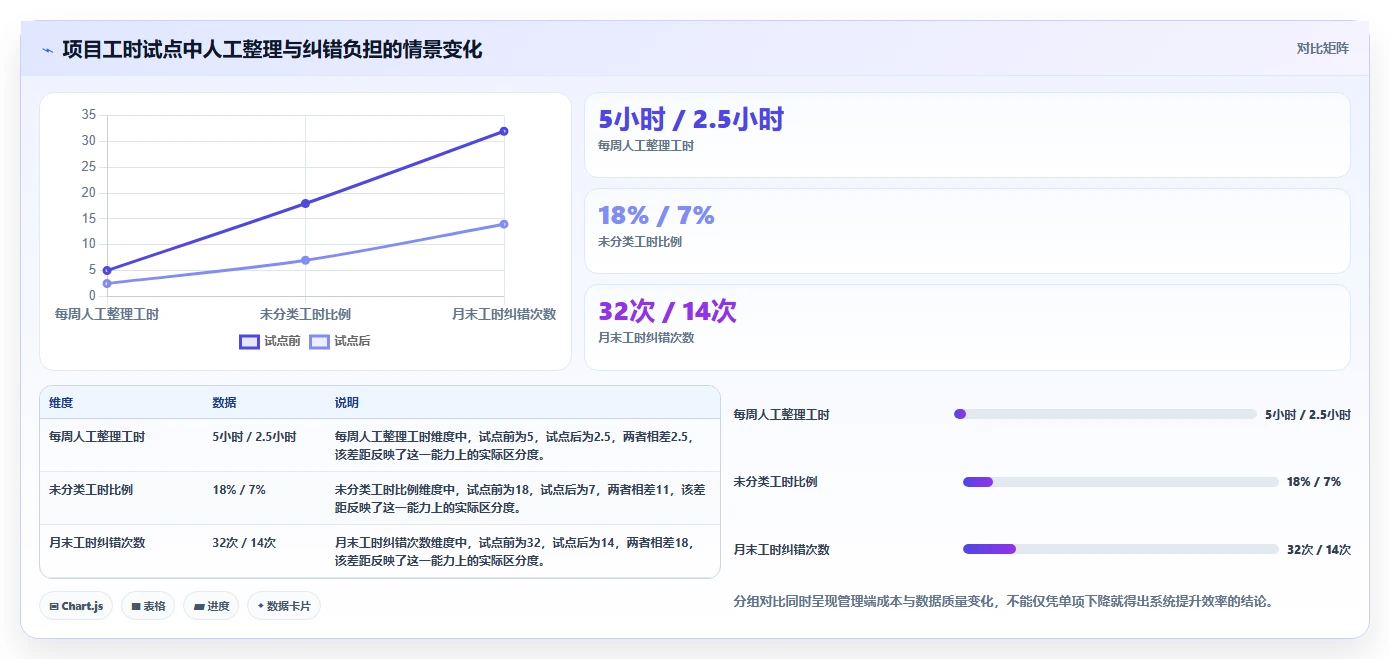Viewport: 1390px width, 659px height.
Task: Click the 月末工时纠错次数 table row cell
Action: pyautogui.click(x=97, y=543)
